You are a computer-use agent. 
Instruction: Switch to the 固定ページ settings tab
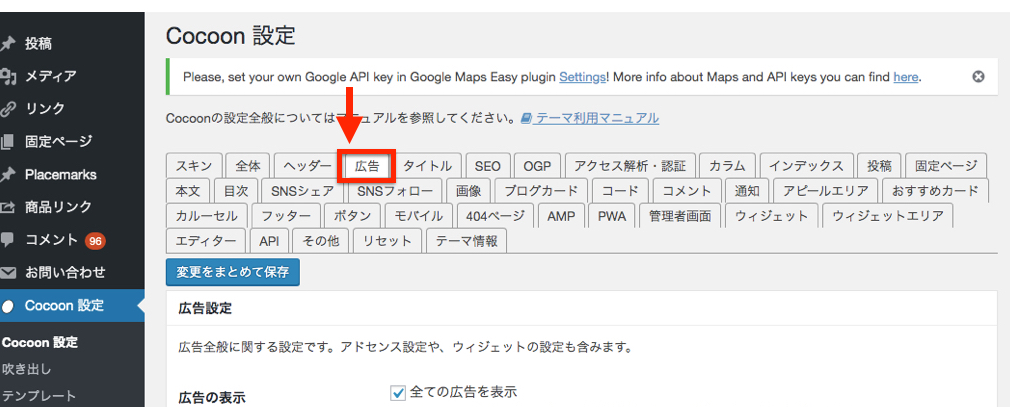pyautogui.click(x=946, y=166)
